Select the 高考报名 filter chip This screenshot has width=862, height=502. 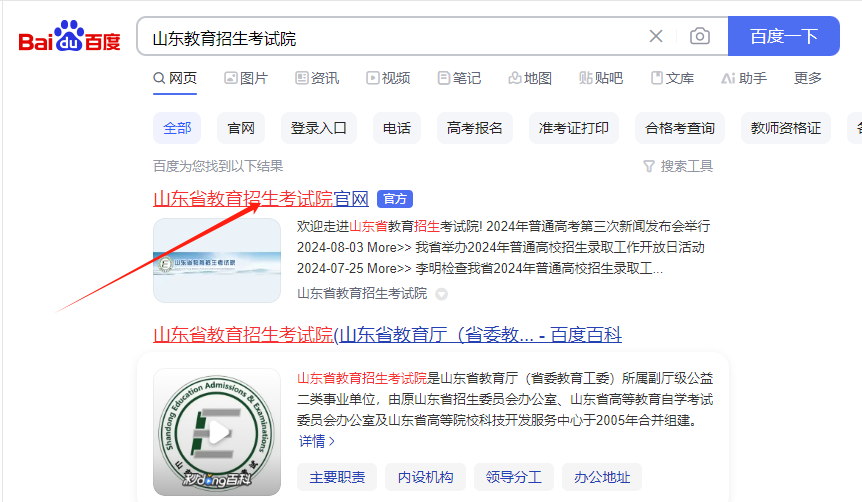(x=475, y=128)
